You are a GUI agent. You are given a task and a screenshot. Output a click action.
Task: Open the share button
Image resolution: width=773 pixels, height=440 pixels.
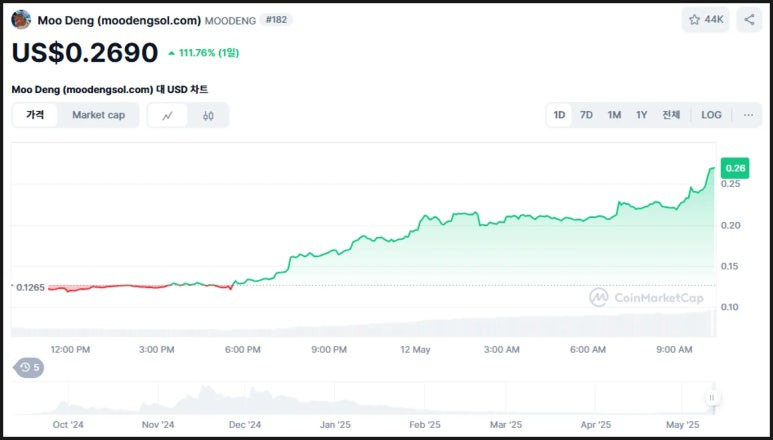(749, 20)
